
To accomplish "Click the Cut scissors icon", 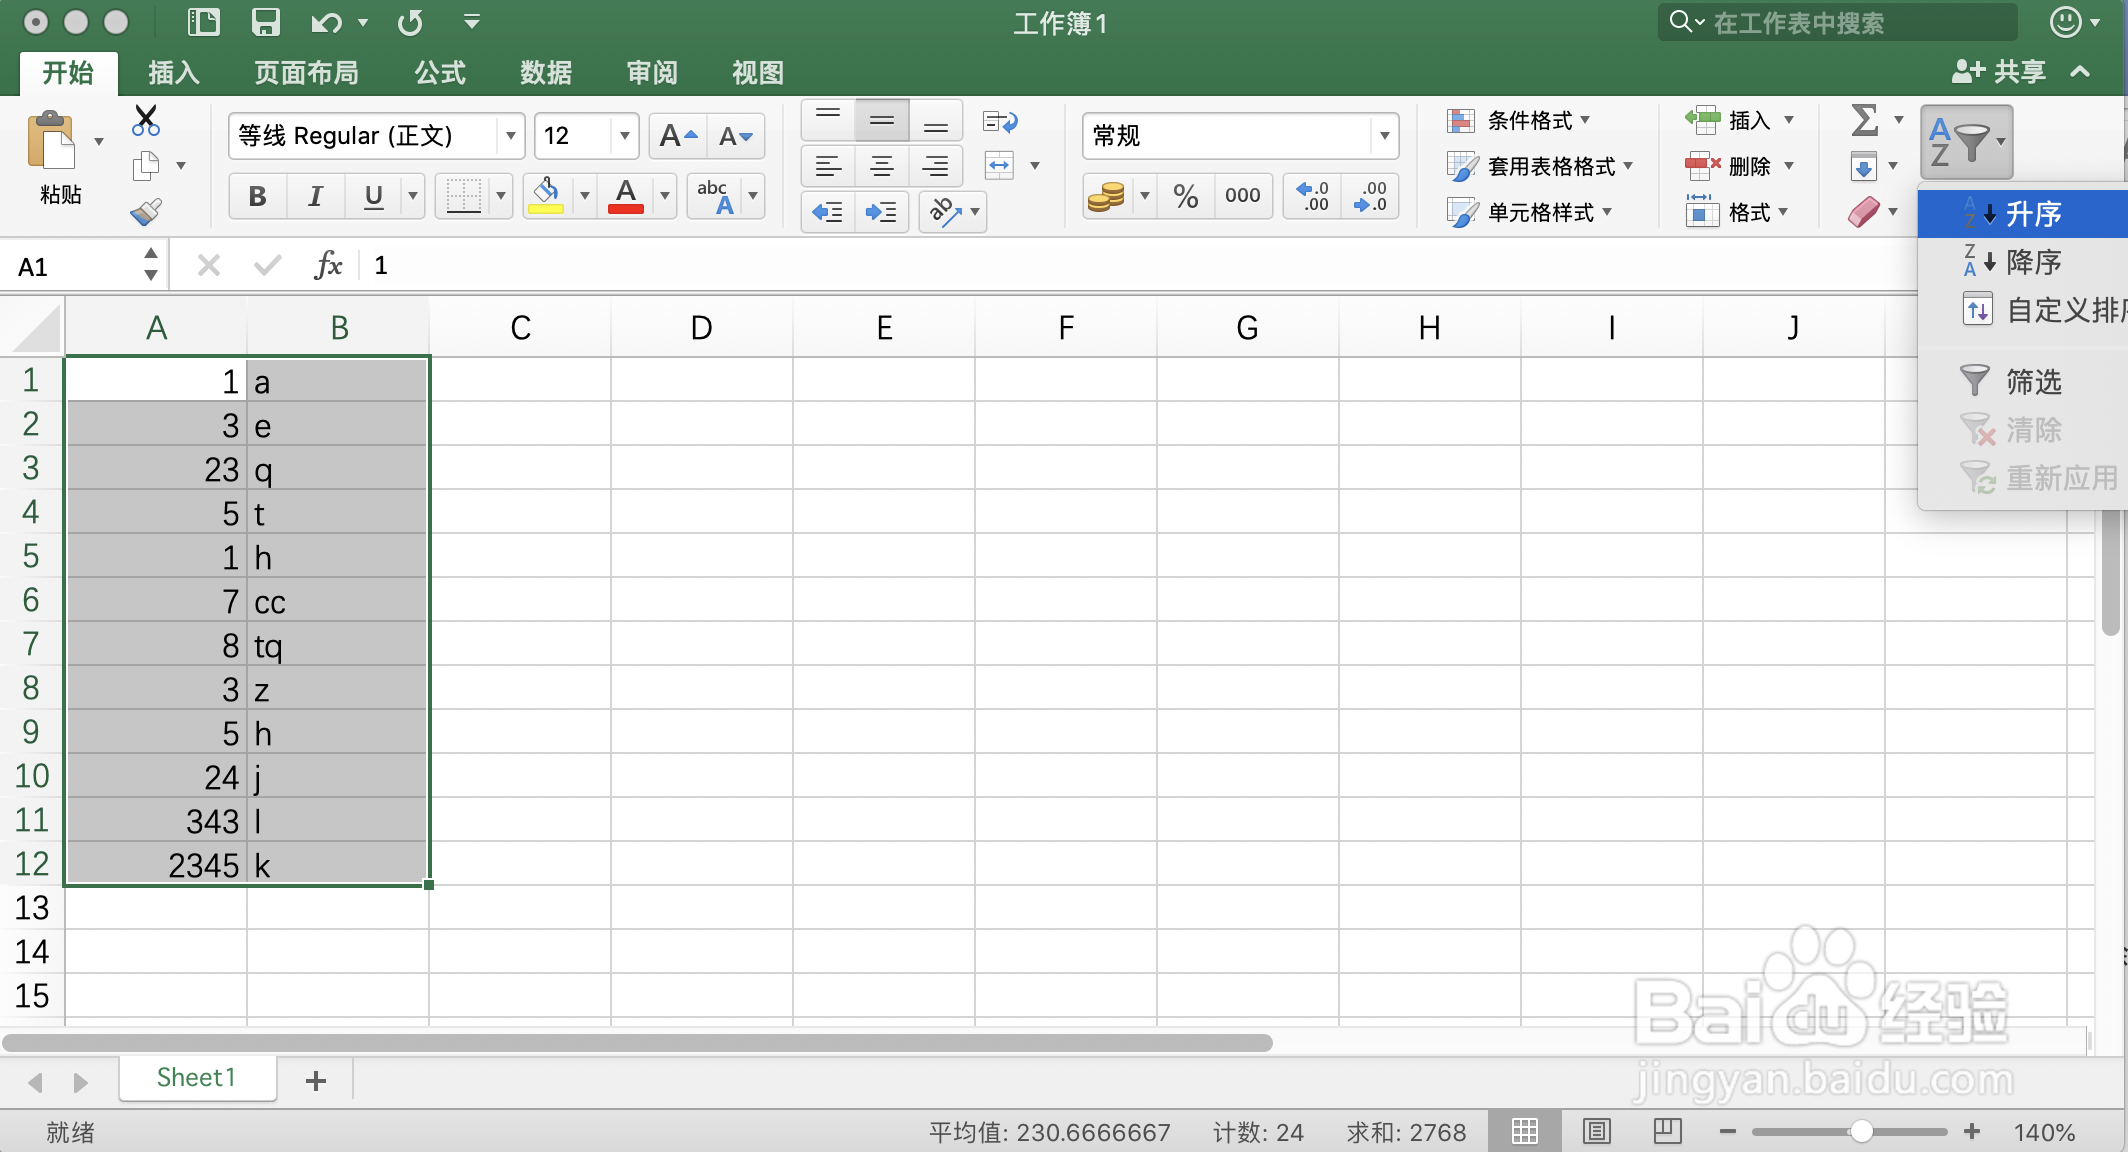I will pos(146,121).
